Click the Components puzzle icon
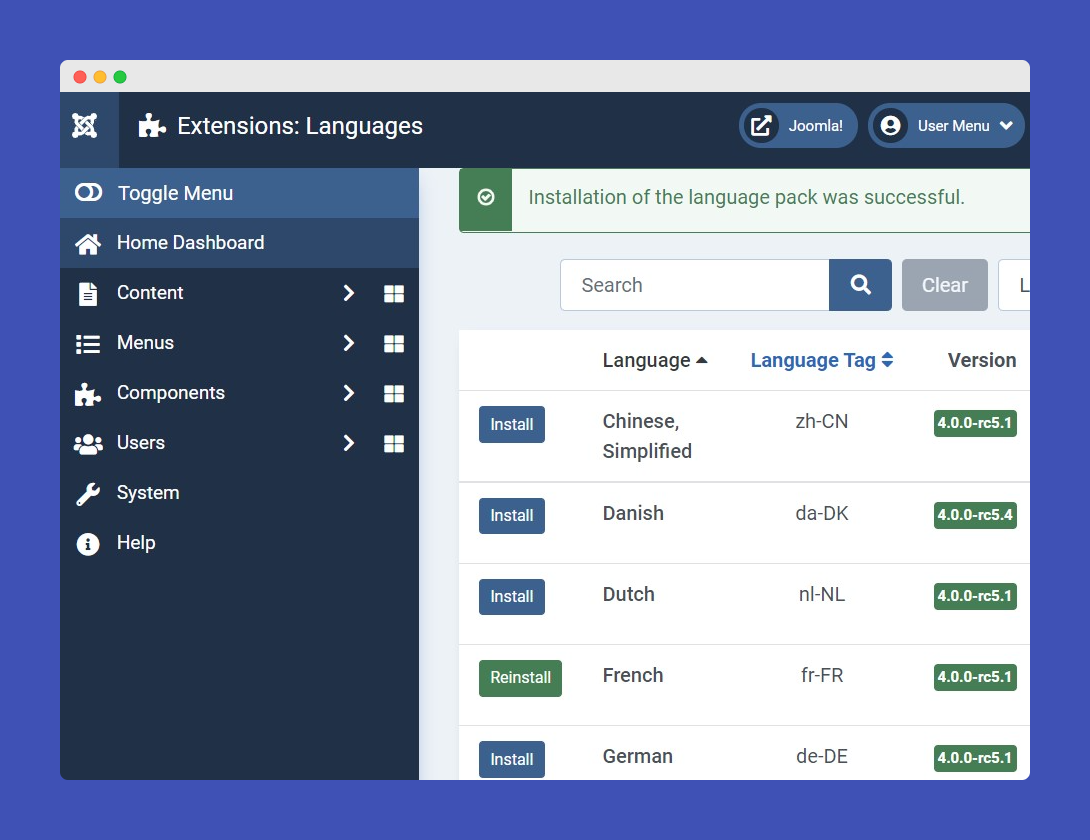The image size is (1090, 840). (88, 394)
